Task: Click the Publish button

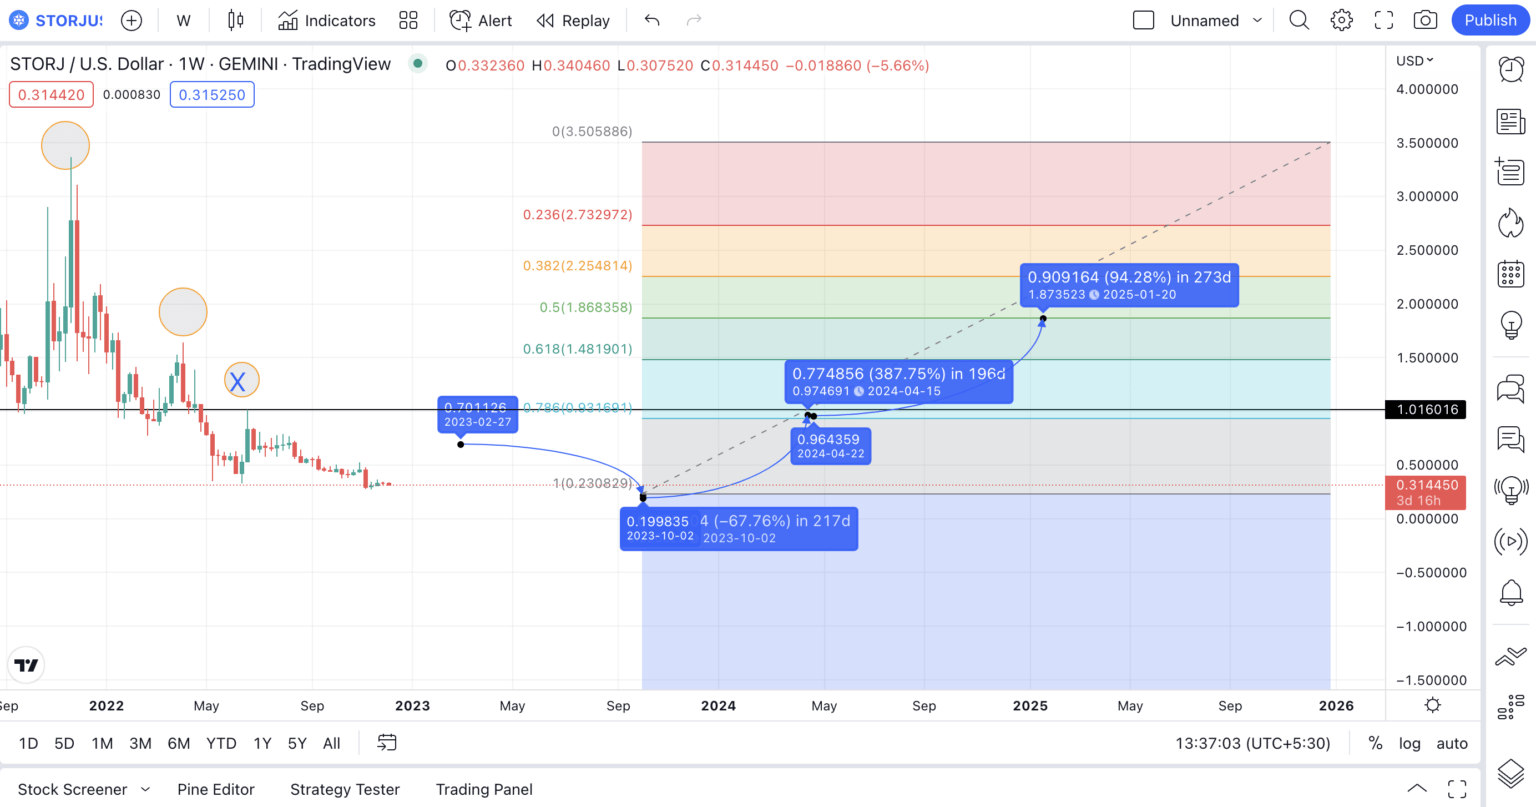Action: coord(1490,20)
